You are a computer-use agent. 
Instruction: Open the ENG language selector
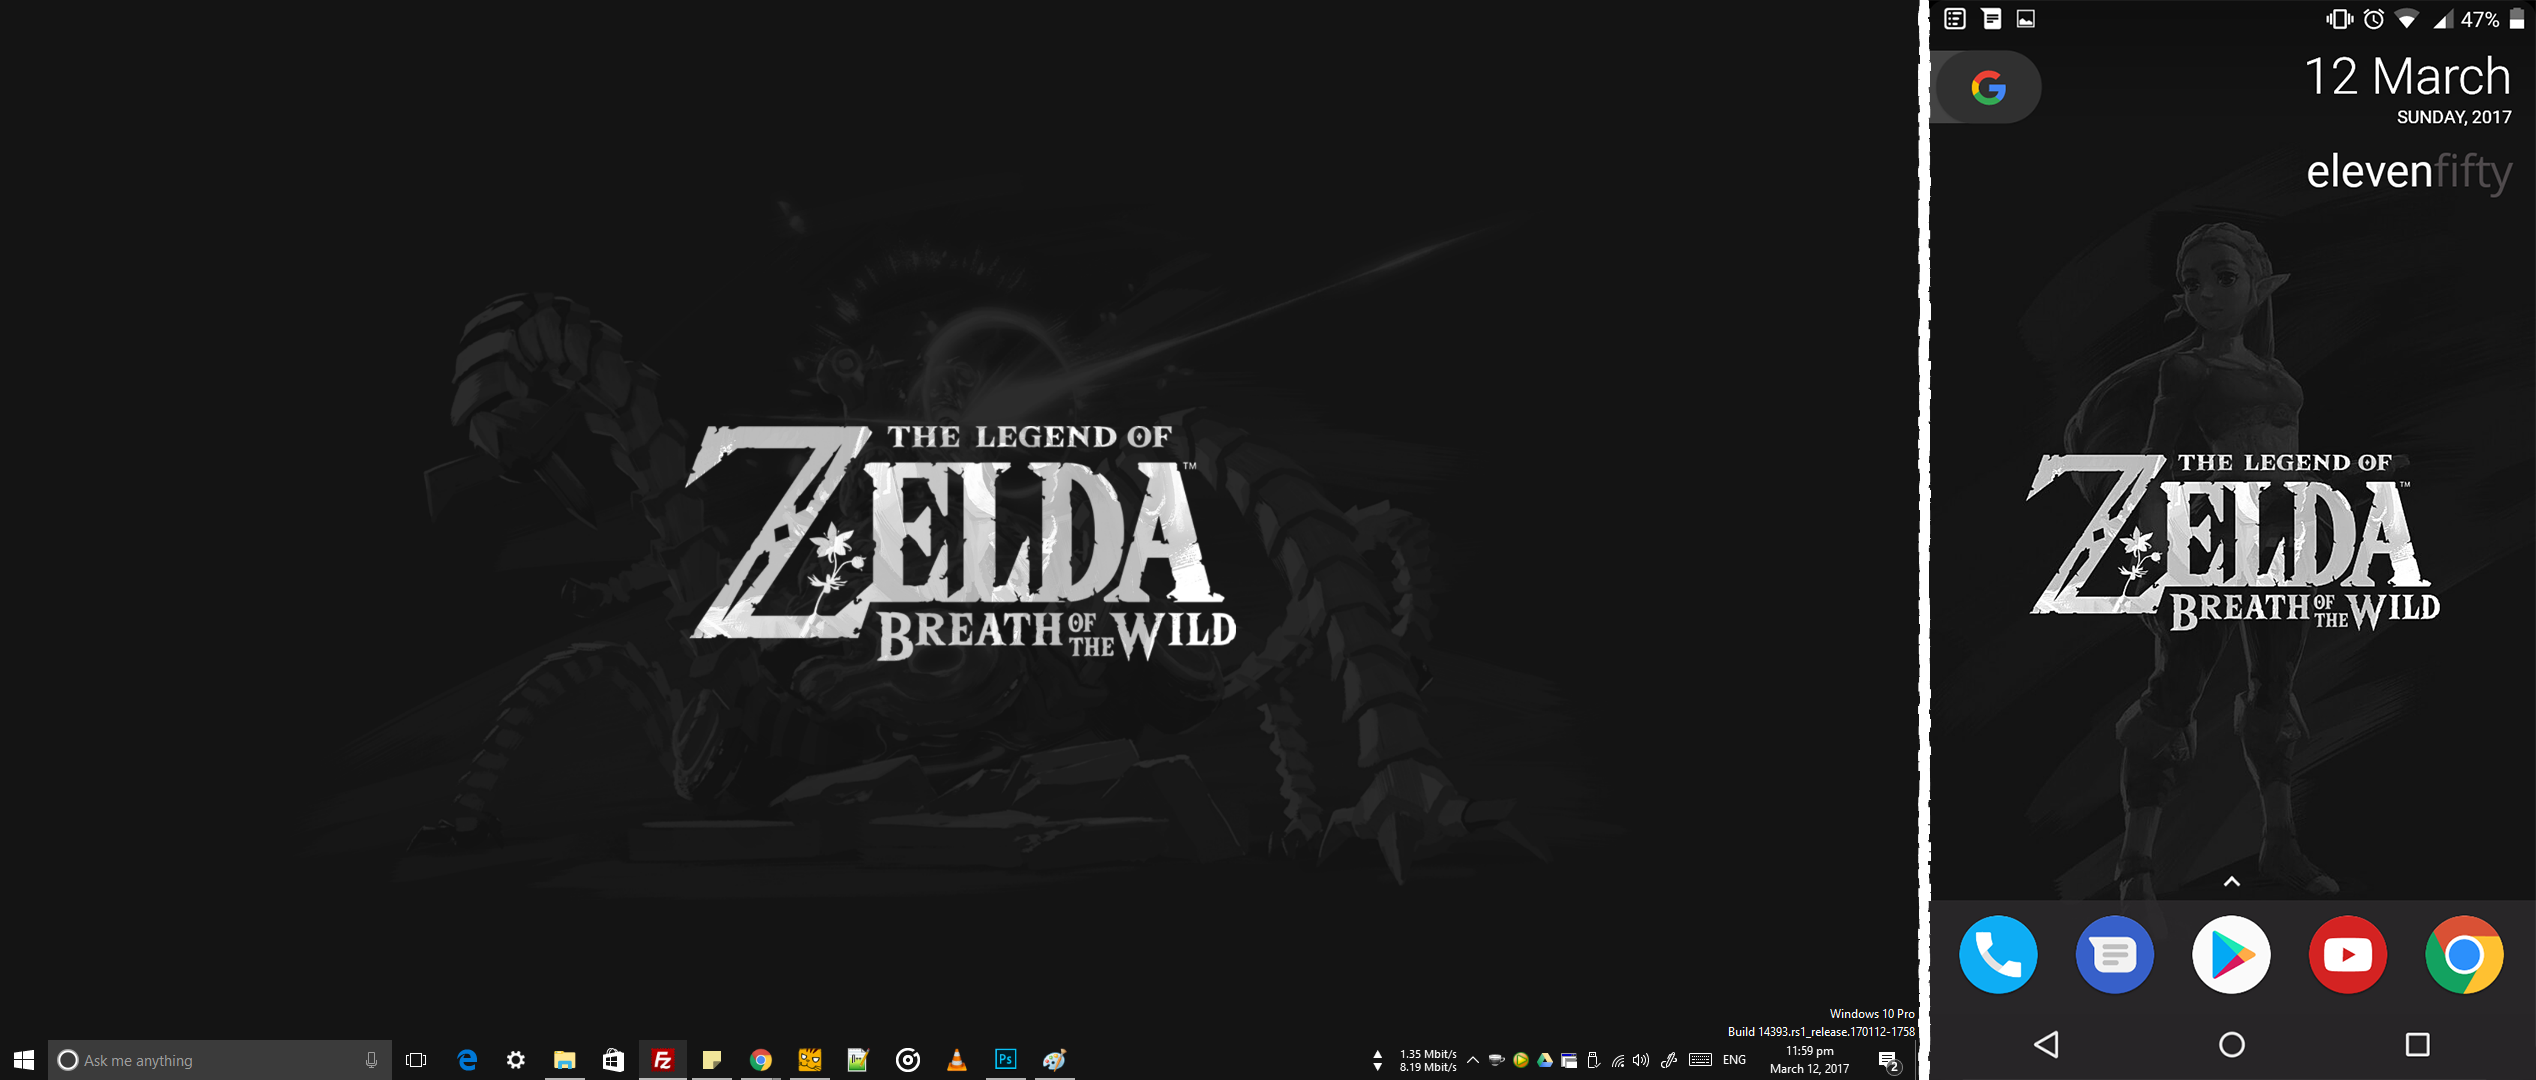pos(1735,1060)
